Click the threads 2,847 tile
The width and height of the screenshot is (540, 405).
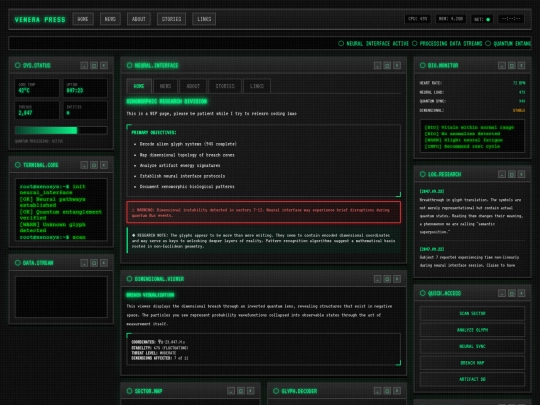coord(37,110)
